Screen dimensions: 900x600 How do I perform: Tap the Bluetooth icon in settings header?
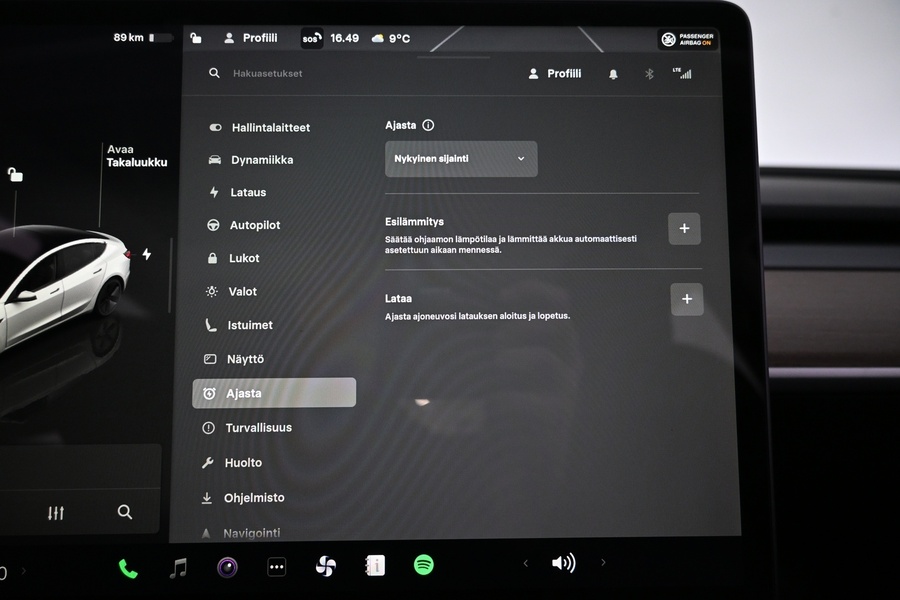(x=648, y=74)
